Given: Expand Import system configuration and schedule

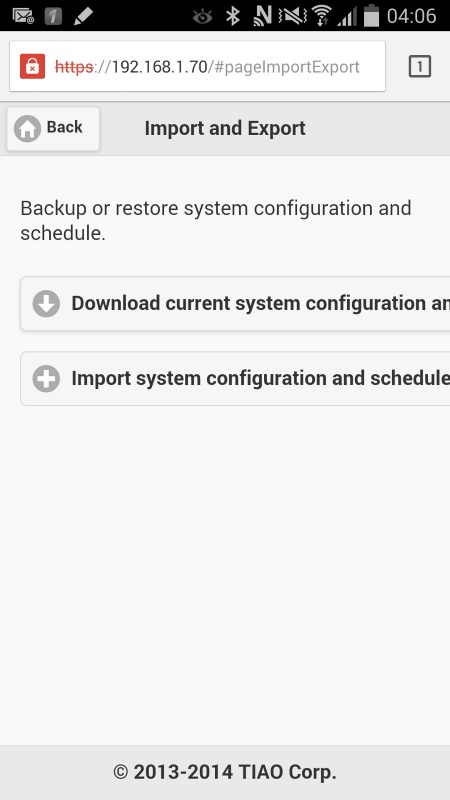Looking at the screenshot, I should (235, 379).
